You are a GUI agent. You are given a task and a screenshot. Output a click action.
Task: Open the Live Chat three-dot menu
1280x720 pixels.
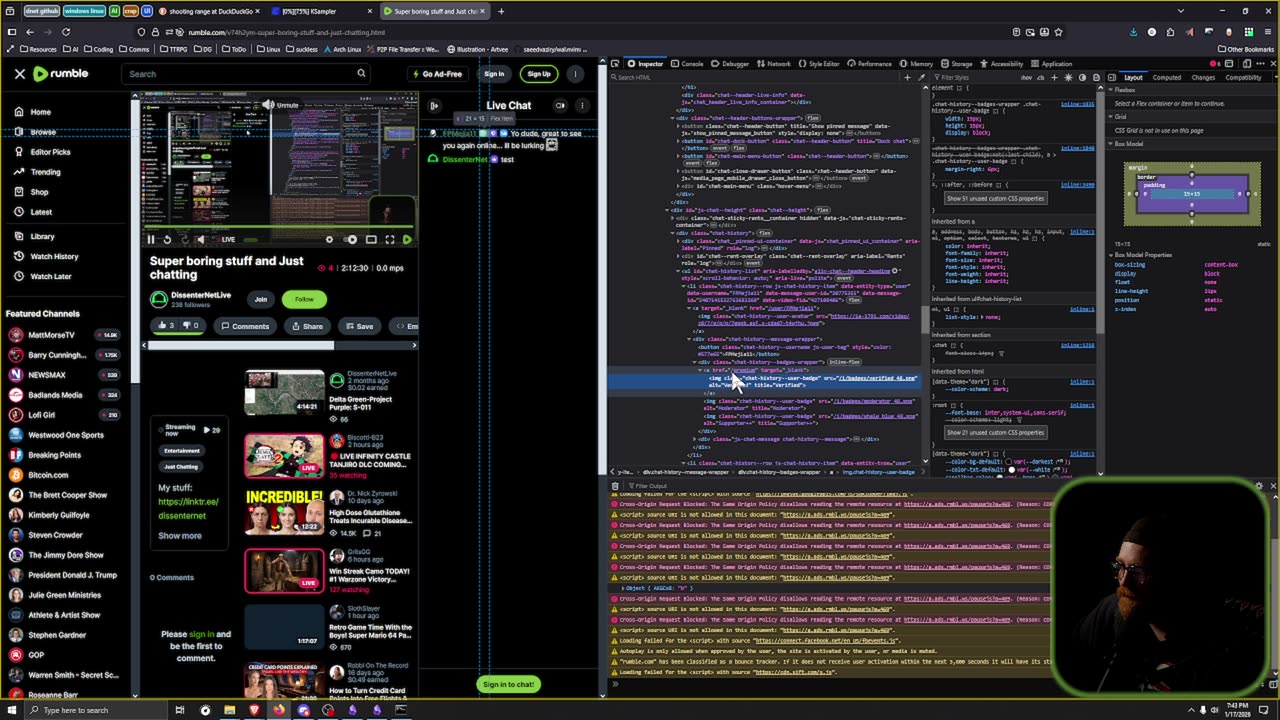pos(582,105)
